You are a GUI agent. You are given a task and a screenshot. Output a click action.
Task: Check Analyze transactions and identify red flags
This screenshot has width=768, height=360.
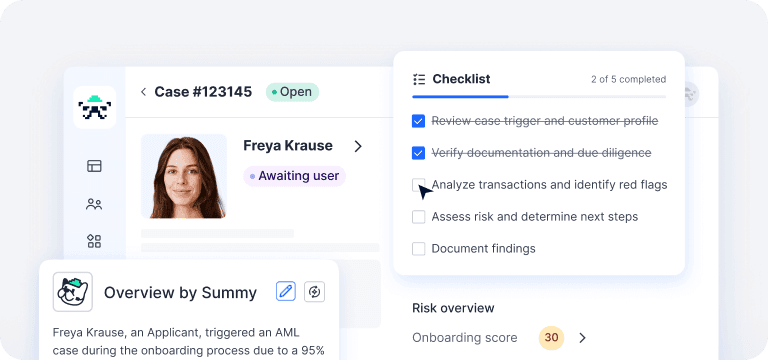[x=418, y=185]
